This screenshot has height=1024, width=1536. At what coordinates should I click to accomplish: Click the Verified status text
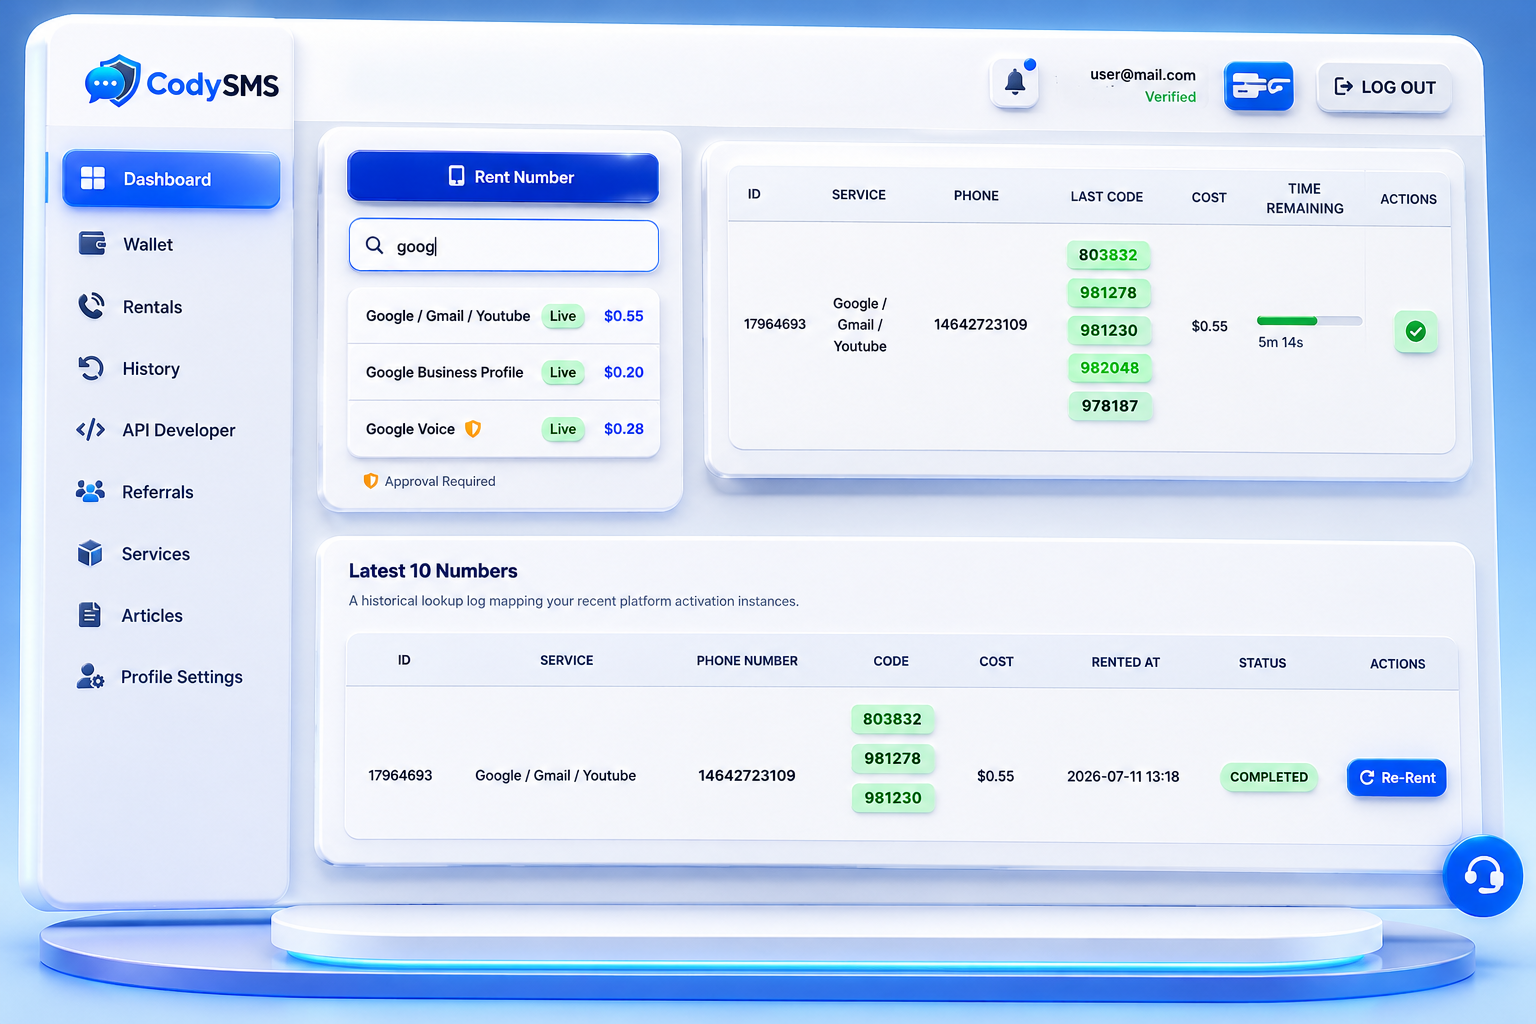1170,97
